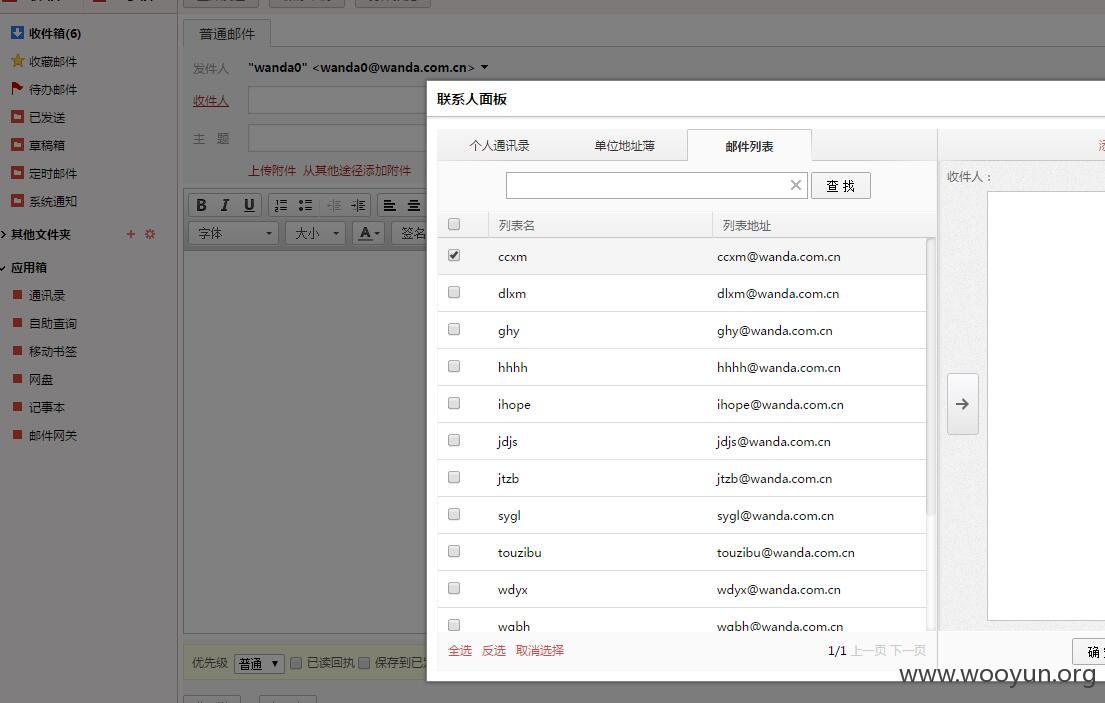Select 普通邮件 tab
1105x703 pixels.
tap(227, 34)
